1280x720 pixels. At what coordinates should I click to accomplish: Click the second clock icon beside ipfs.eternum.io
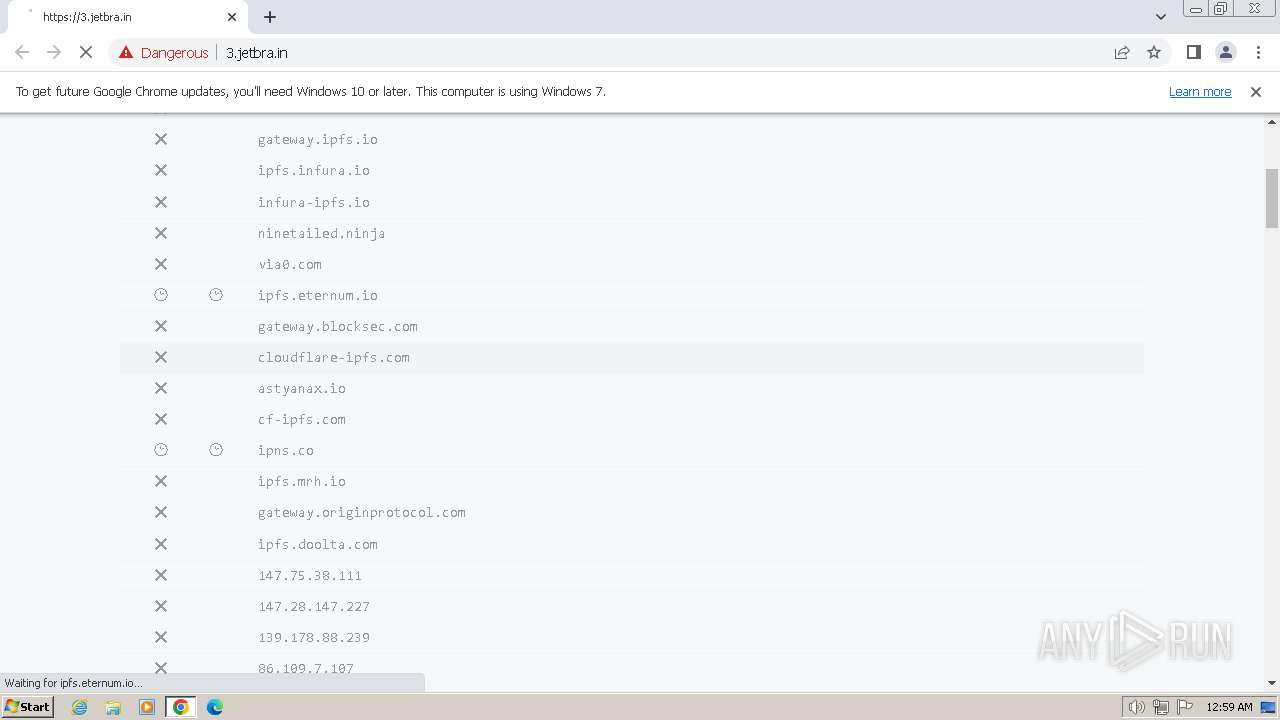[x=216, y=295]
